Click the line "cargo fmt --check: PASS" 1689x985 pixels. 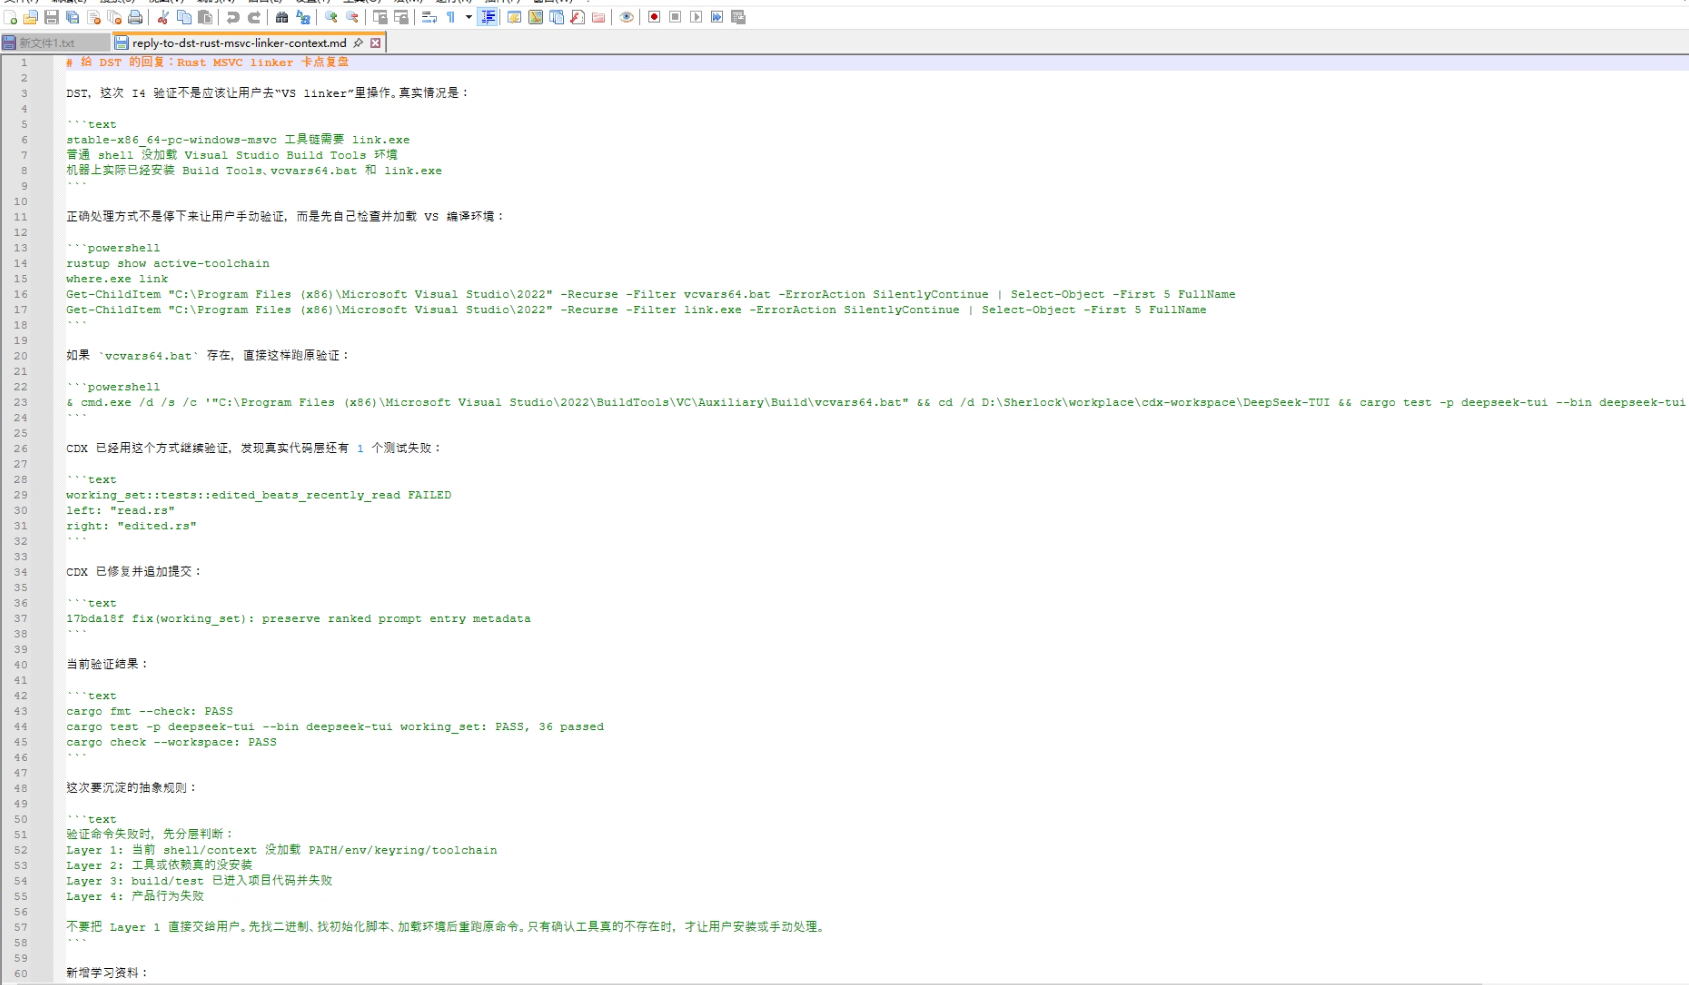(x=149, y=712)
